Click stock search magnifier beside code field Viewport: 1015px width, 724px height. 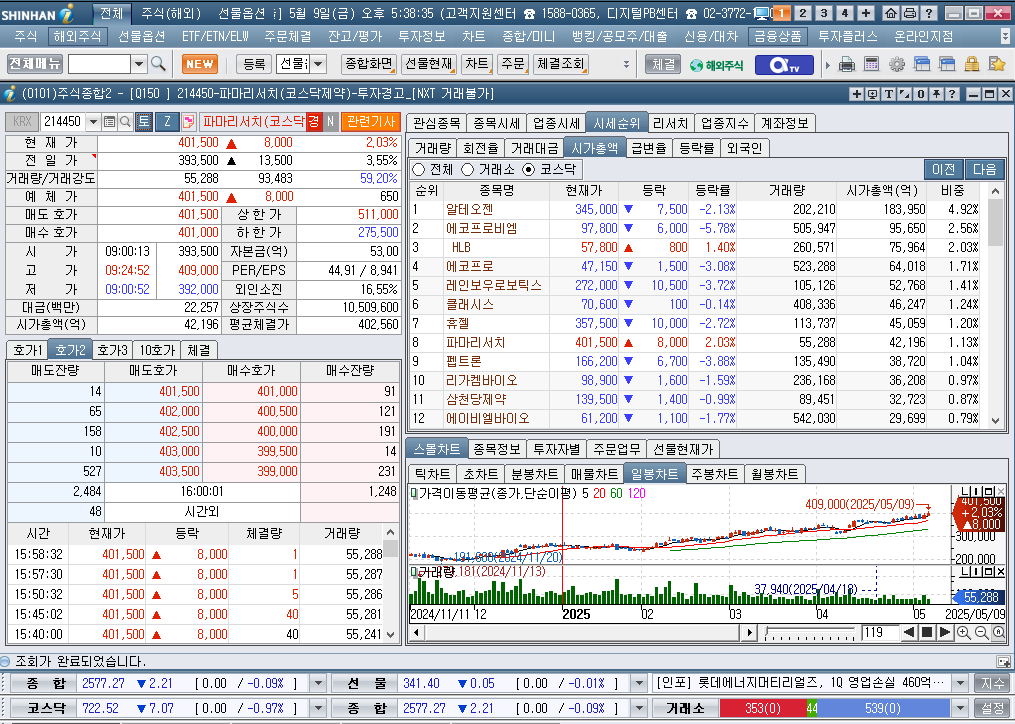[x=126, y=121]
